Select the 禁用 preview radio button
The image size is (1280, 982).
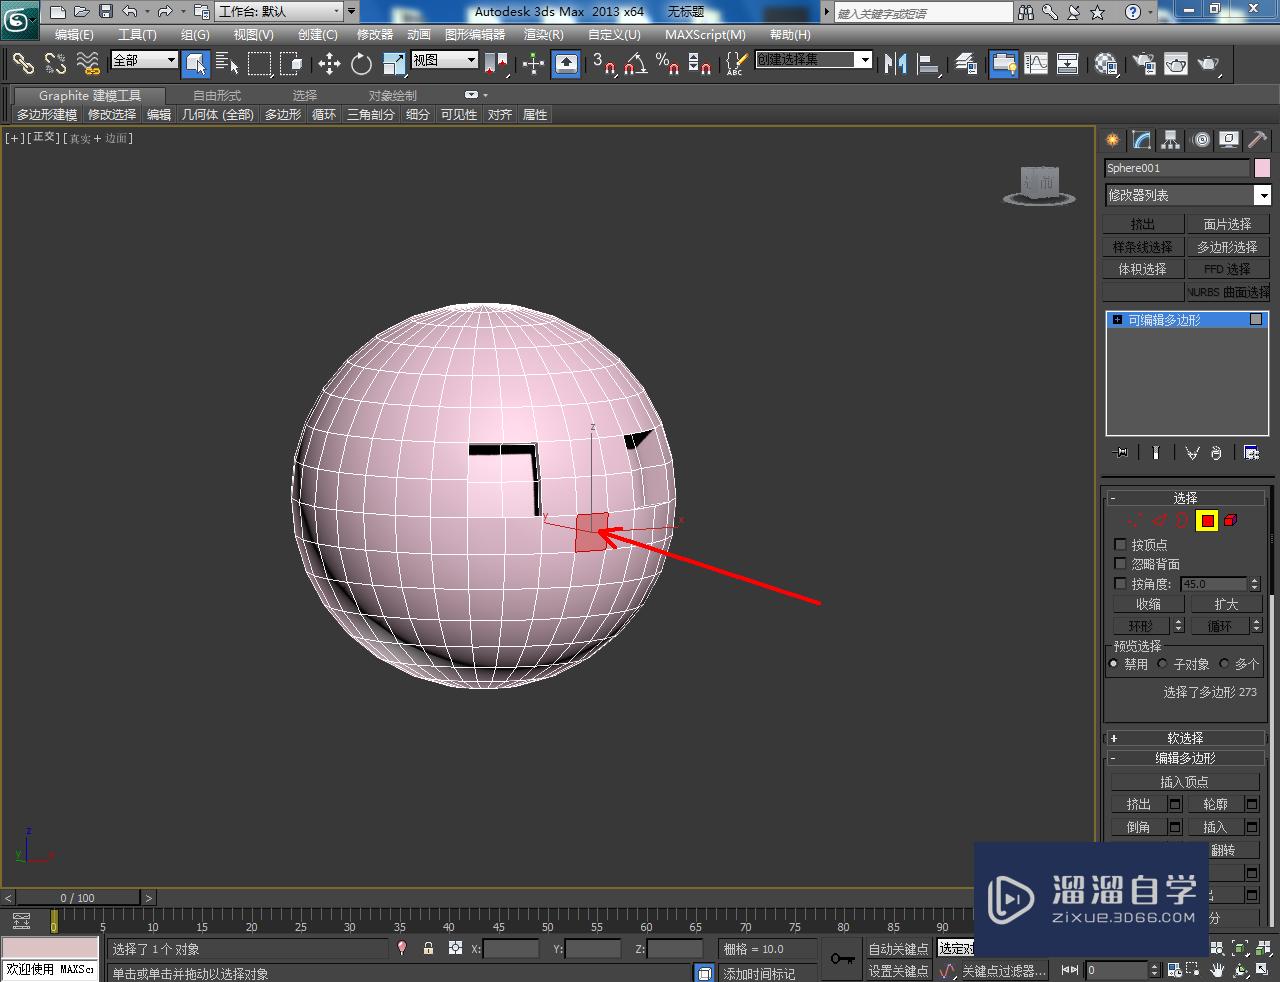tap(1114, 664)
